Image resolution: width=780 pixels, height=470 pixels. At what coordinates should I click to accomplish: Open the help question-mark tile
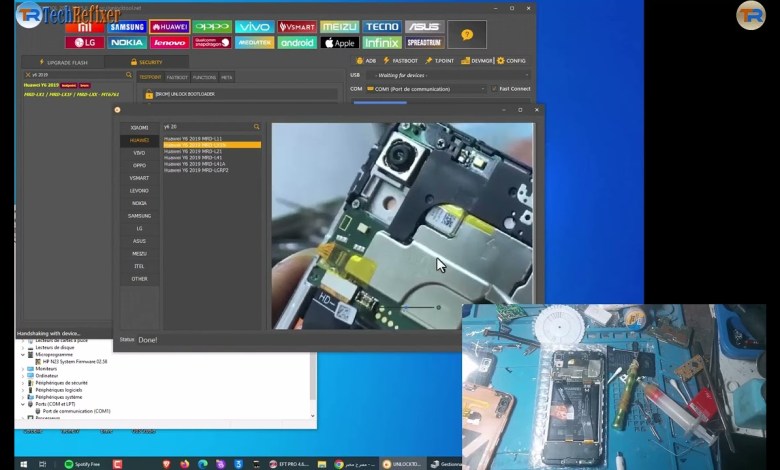tap(467, 35)
